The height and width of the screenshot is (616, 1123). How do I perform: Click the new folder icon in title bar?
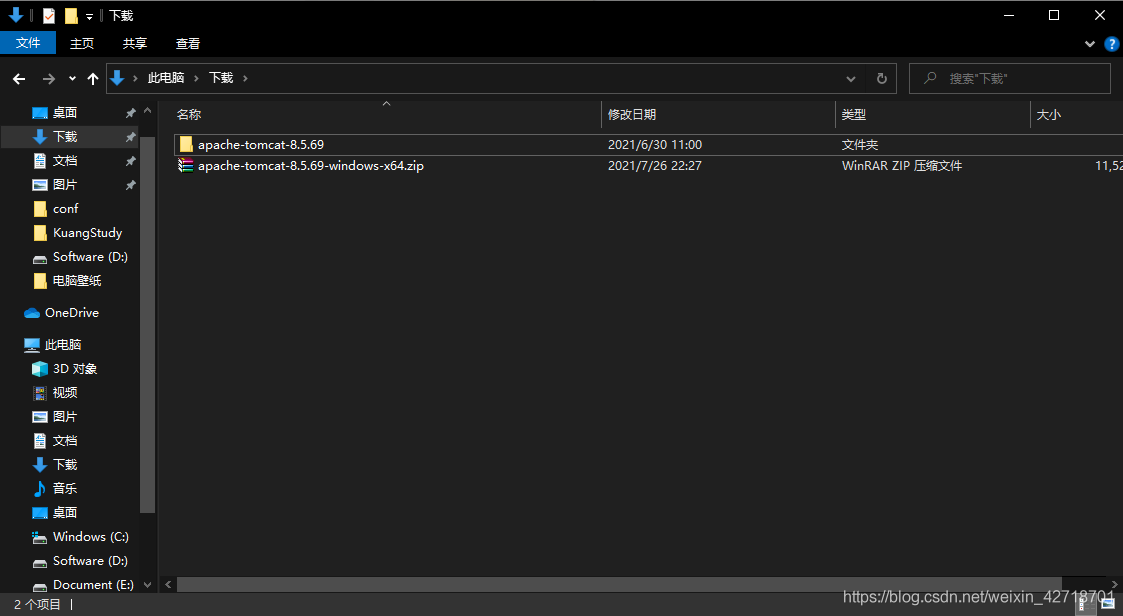71,16
